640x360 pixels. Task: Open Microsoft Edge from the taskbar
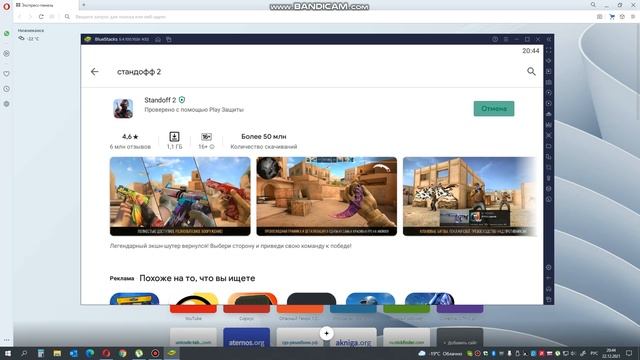[90, 353]
